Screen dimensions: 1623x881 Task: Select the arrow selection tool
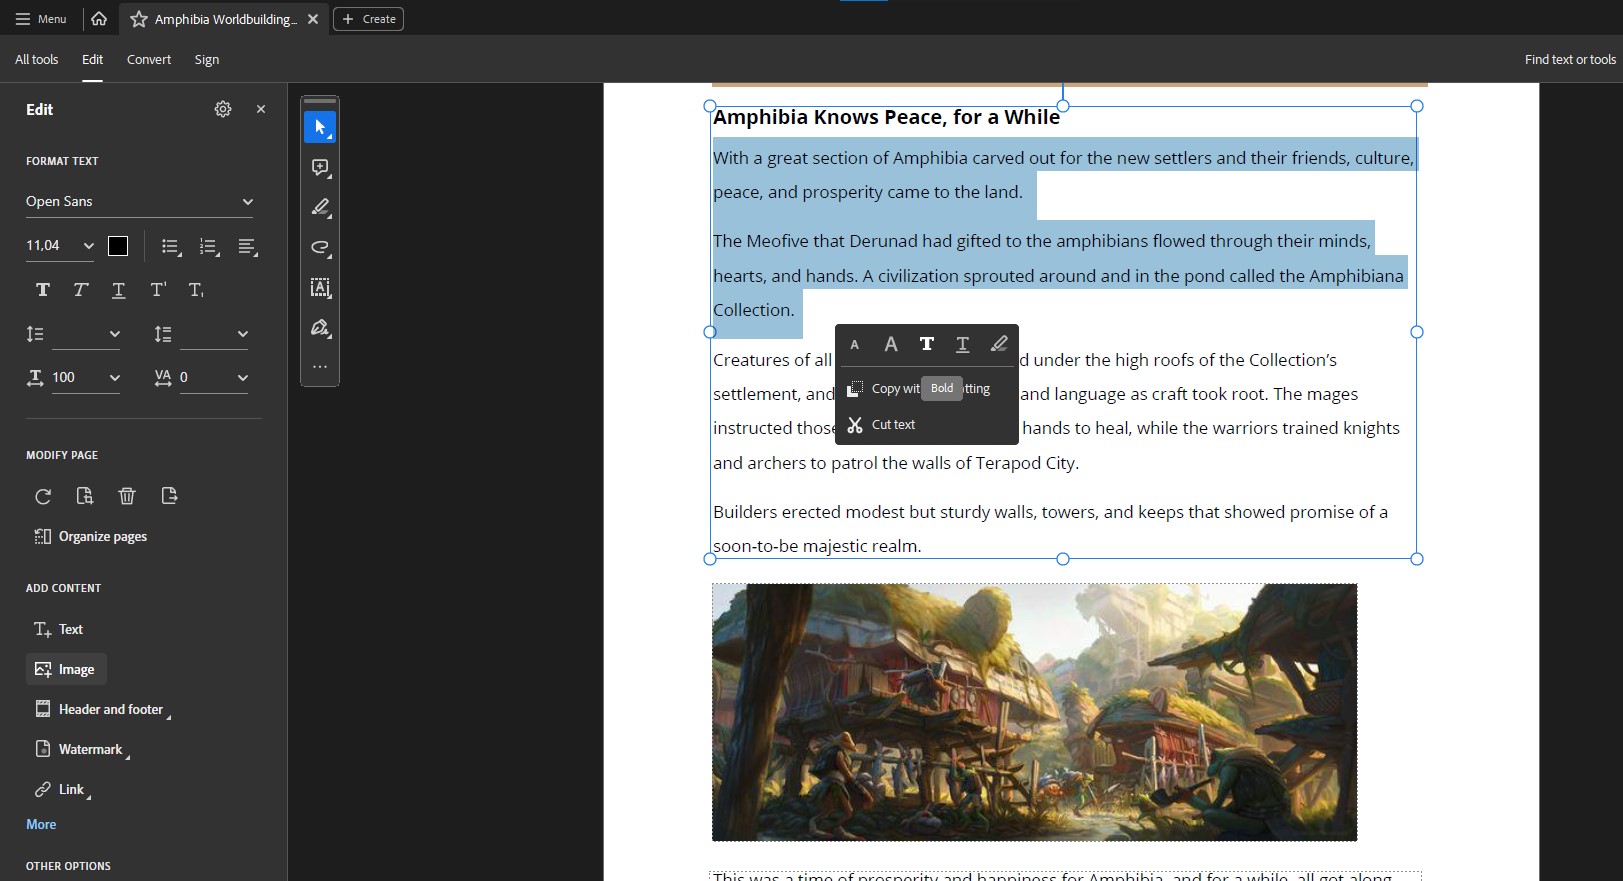point(320,127)
